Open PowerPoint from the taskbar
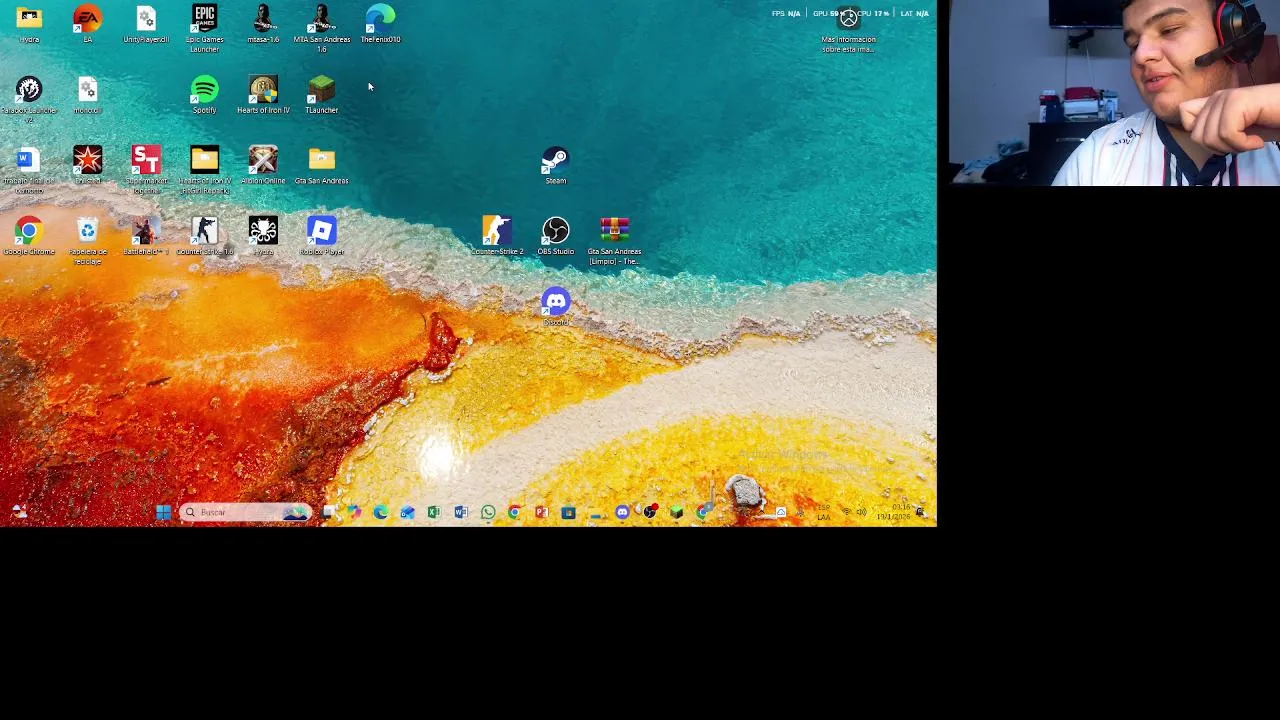Viewport: 1280px width, 720px height. [x=541, y=512]
